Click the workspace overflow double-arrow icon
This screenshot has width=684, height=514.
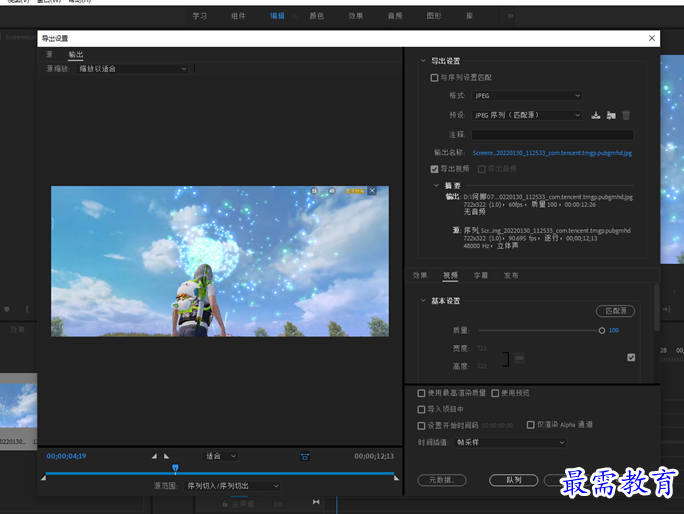coord(510,16)
